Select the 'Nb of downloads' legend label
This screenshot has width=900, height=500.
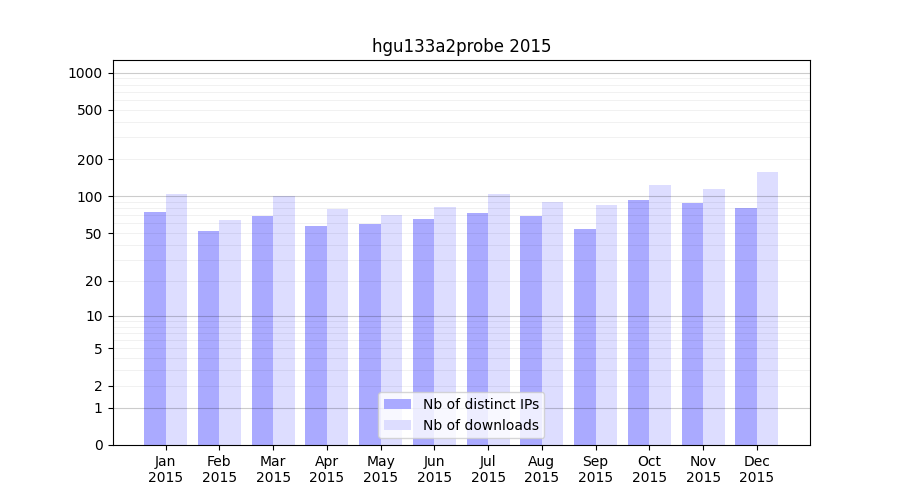[480, 425]
